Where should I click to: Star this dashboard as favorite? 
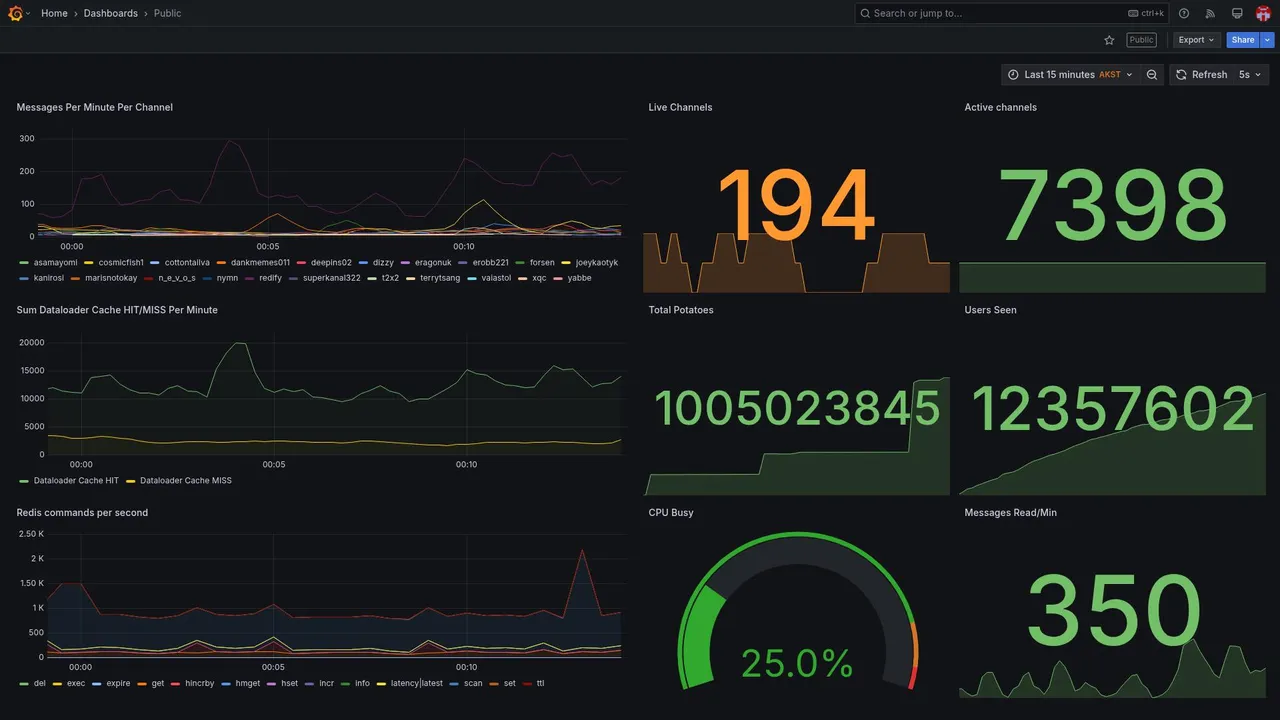[1109, 40]
